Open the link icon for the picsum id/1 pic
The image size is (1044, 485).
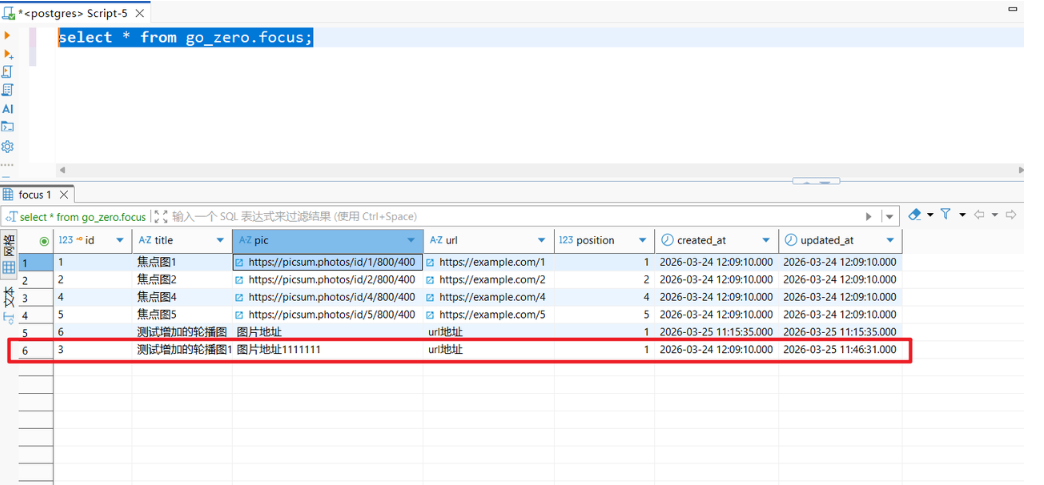click(x=240, y=262)
